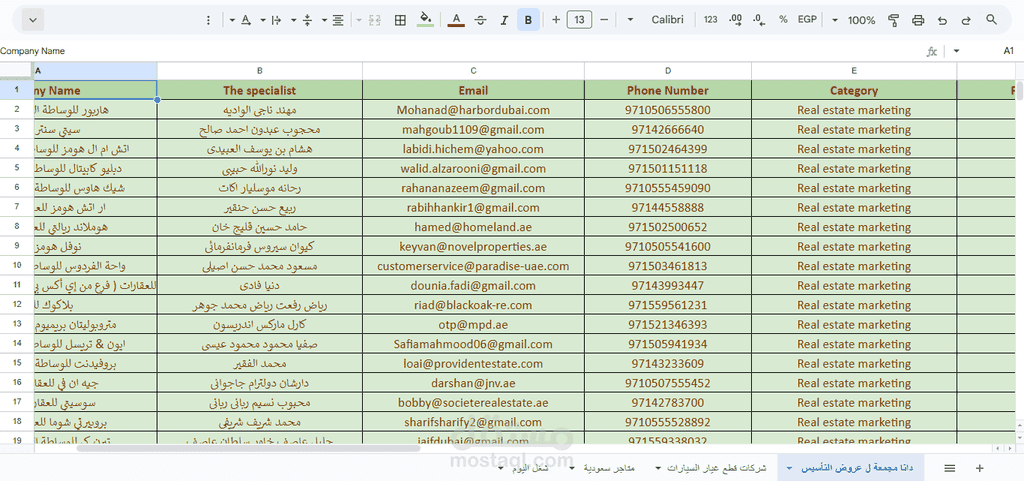Select The specialist header cell
This screenshot has width=1024, height=481.
259,90
